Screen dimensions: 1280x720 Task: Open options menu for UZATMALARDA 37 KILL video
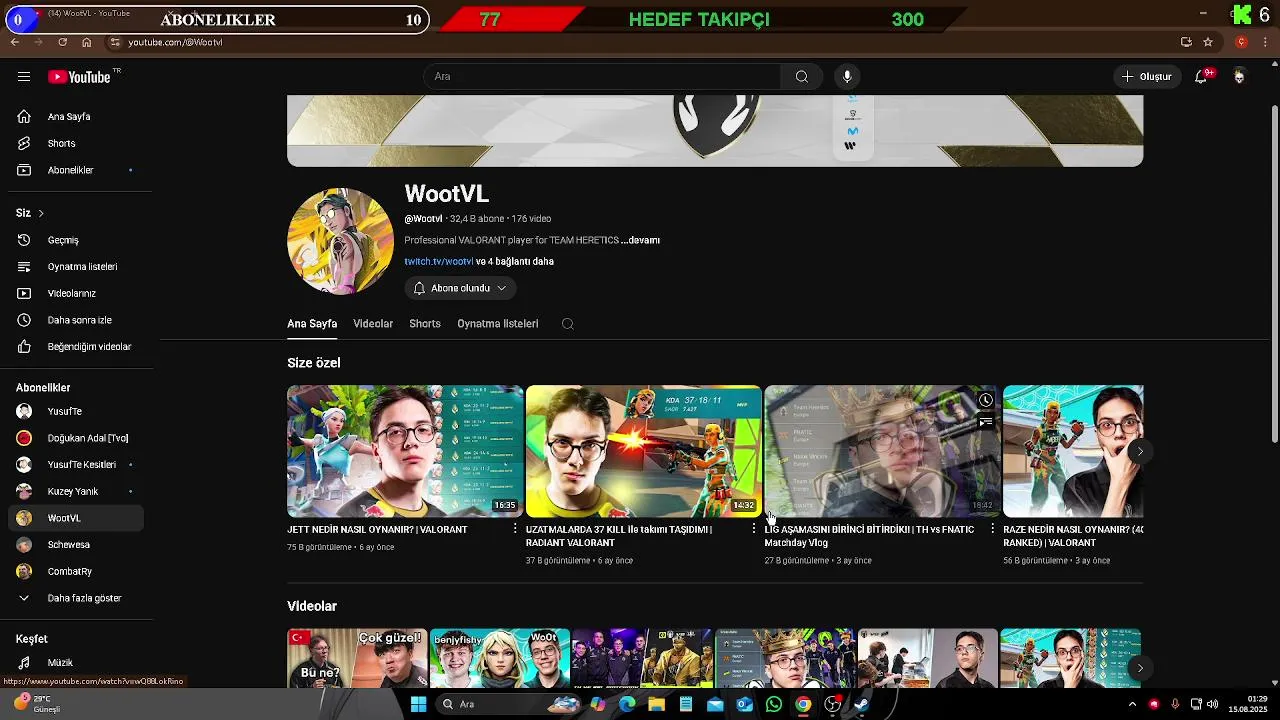tap(754, 529)
